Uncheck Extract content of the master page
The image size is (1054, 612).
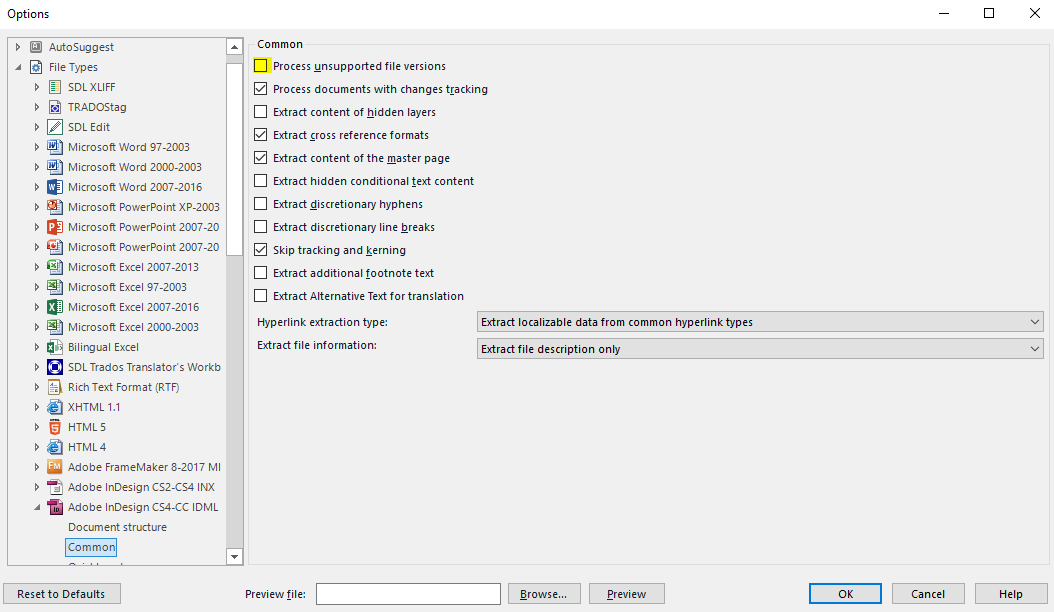[261, 158]
